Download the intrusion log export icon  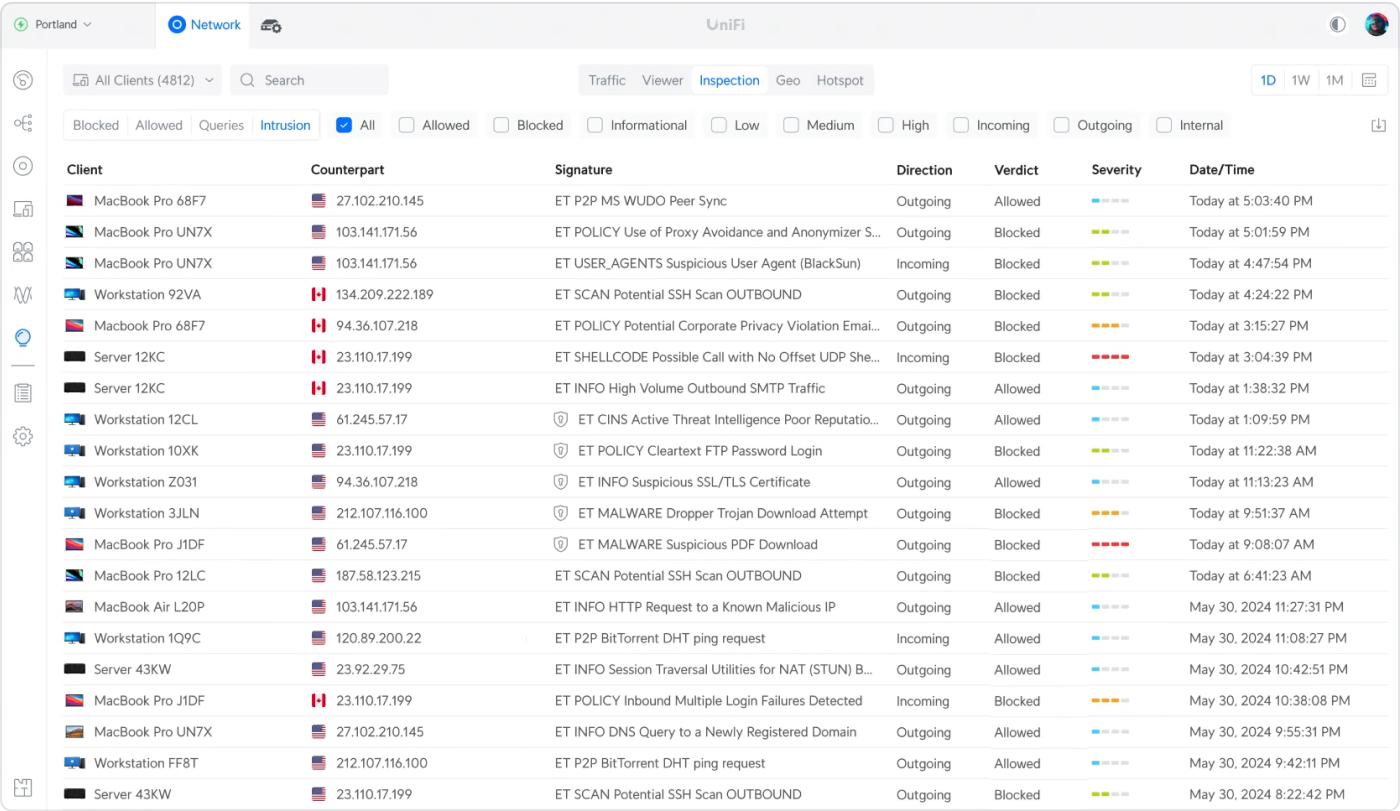pyautogui.click(x=1379, y=125)
